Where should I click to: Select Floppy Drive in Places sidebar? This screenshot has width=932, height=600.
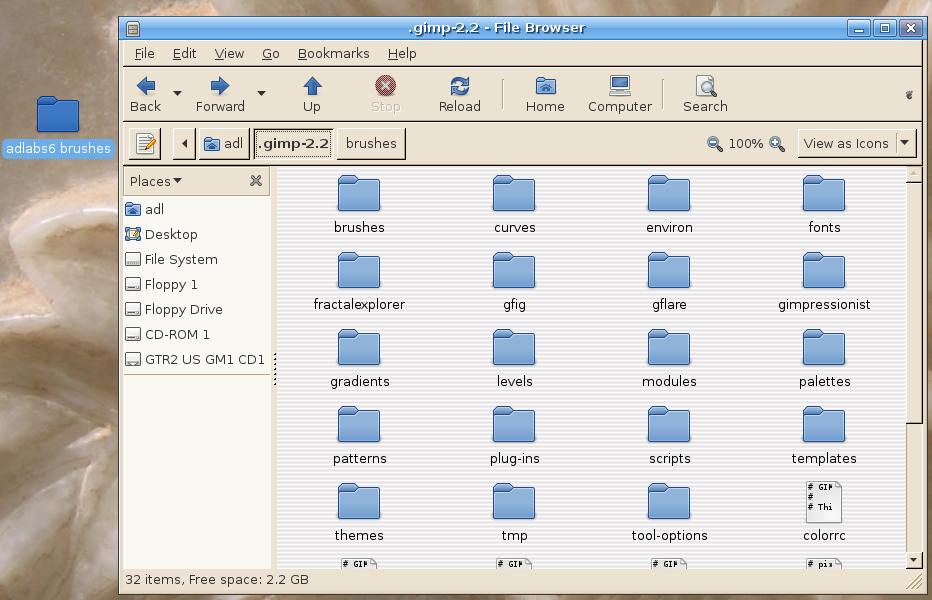pos(197,309)
